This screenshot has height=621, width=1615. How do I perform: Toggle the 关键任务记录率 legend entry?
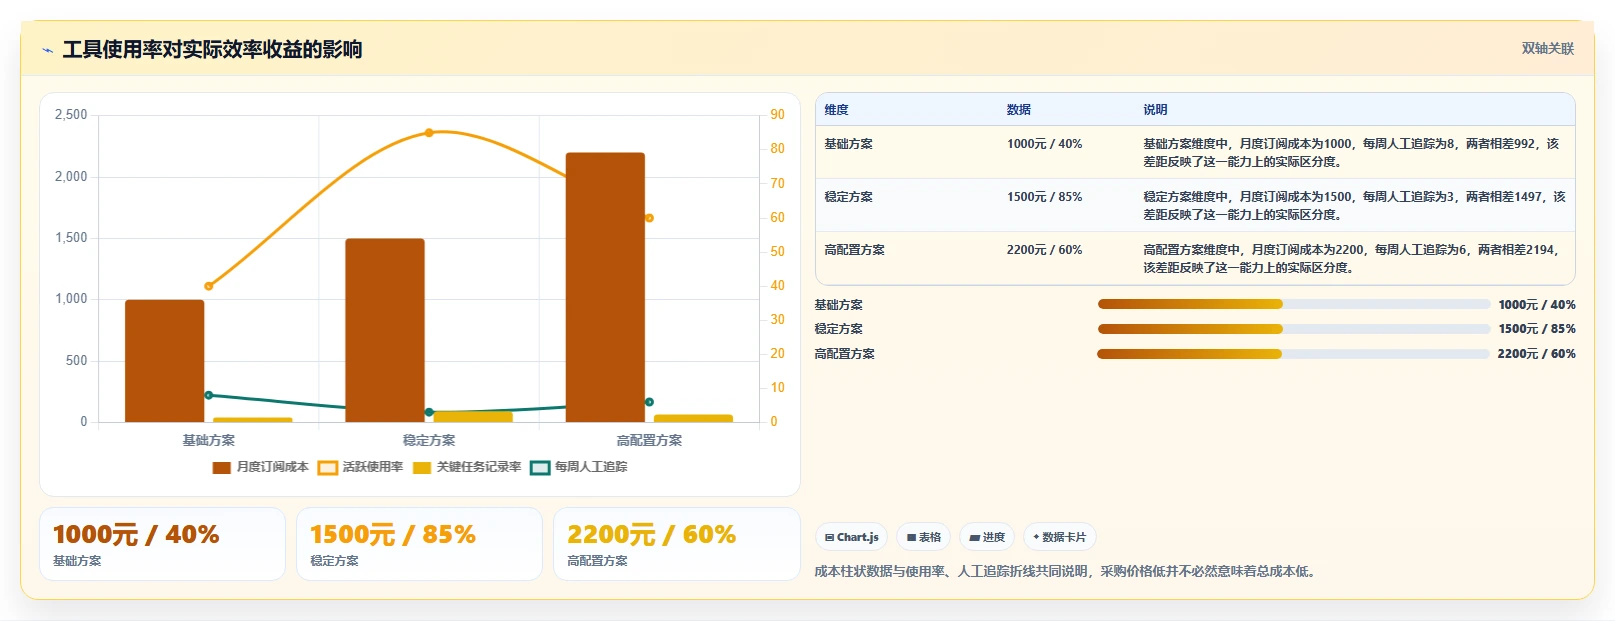pyautogui.click(x=467, y=467)
